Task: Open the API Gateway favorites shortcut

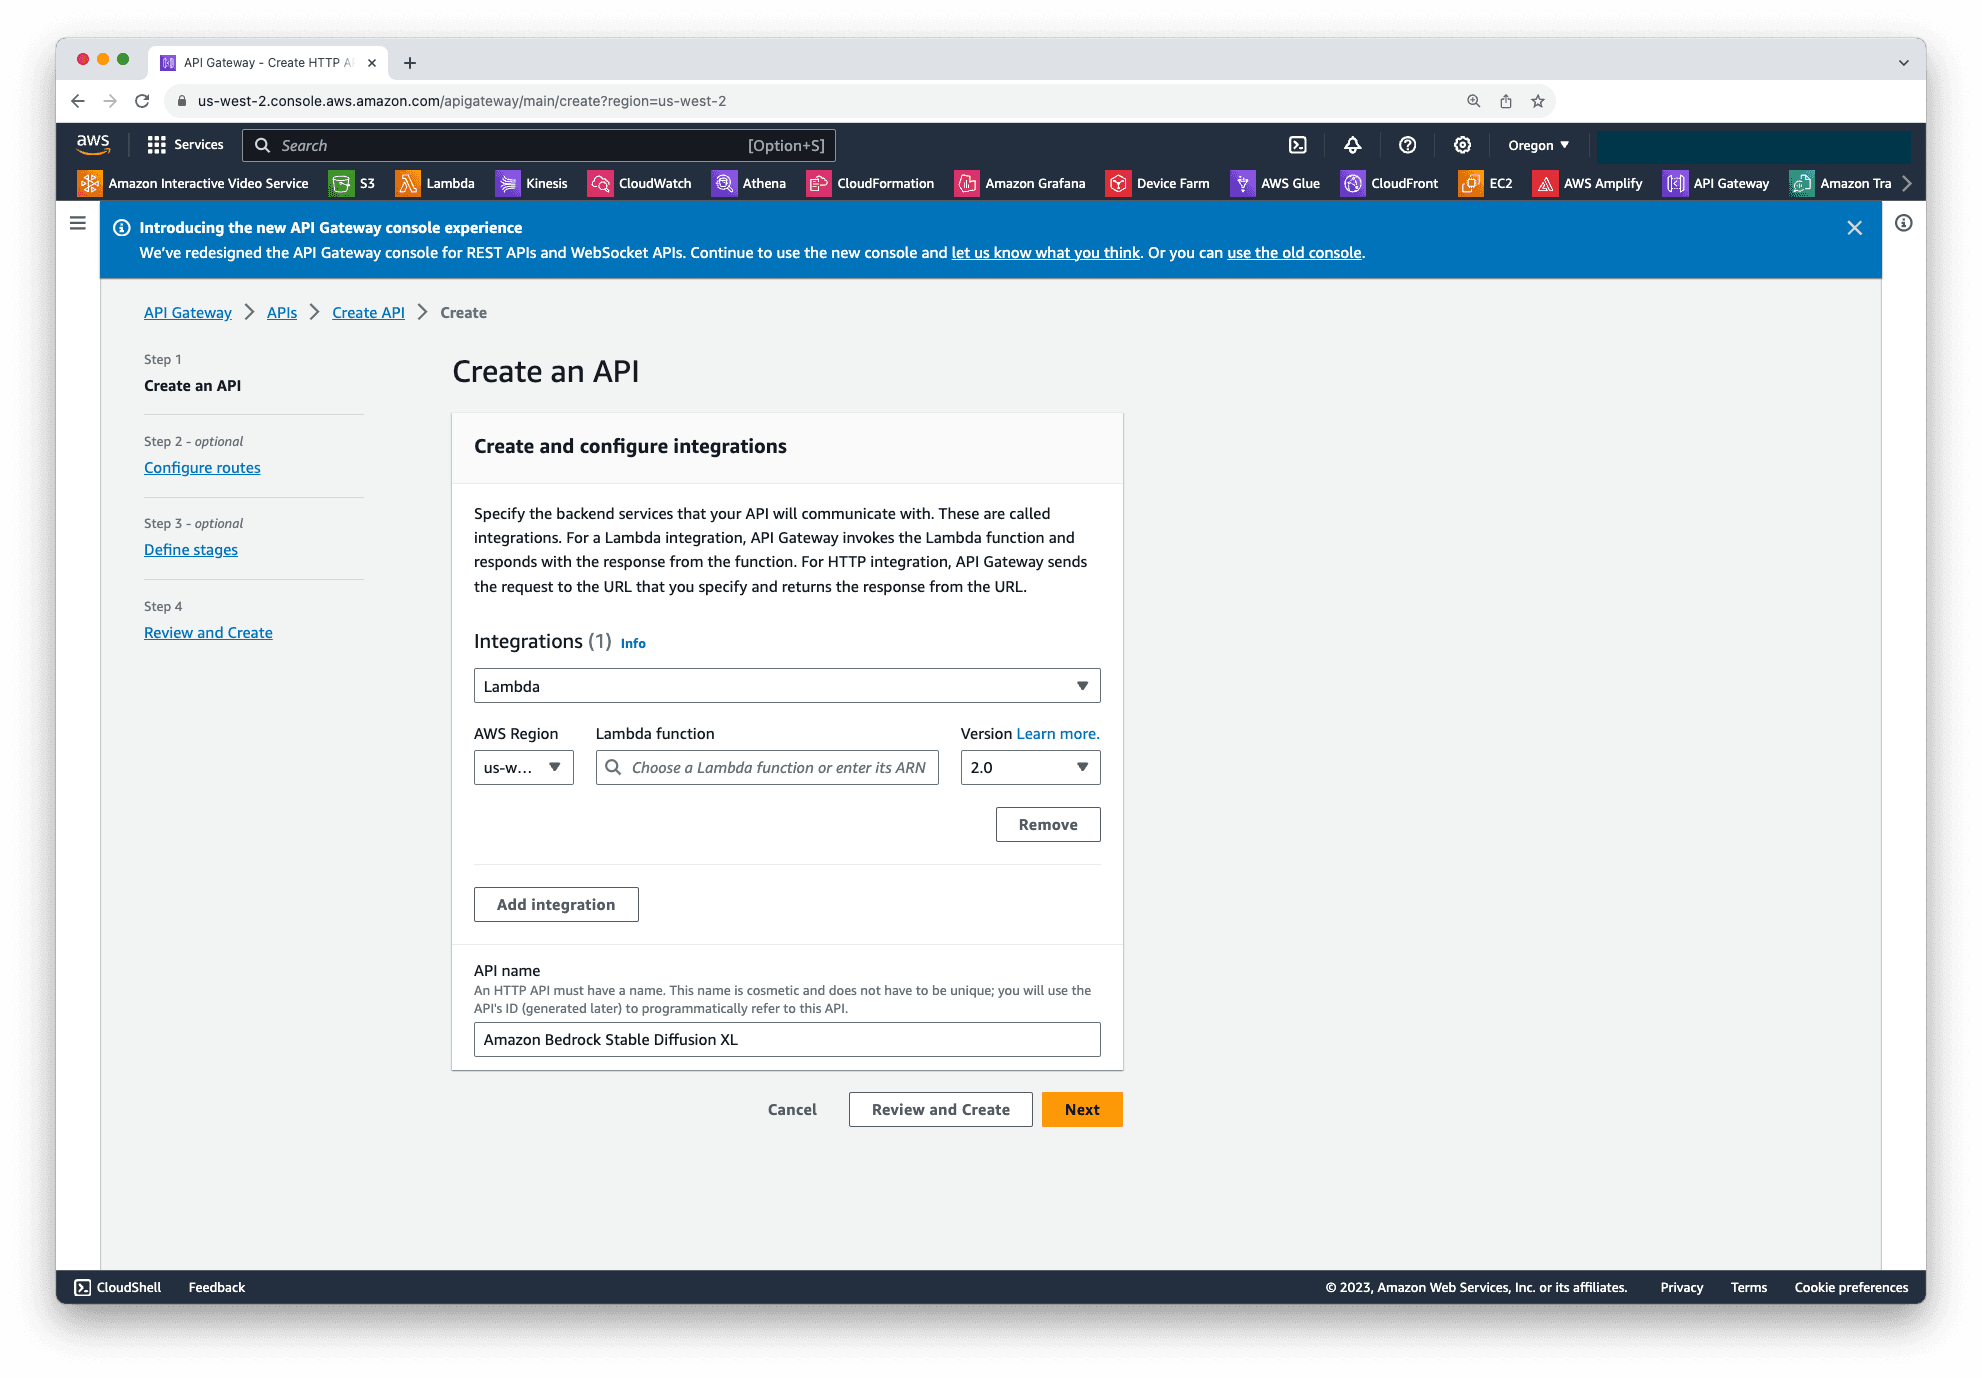Action: 1716,183
